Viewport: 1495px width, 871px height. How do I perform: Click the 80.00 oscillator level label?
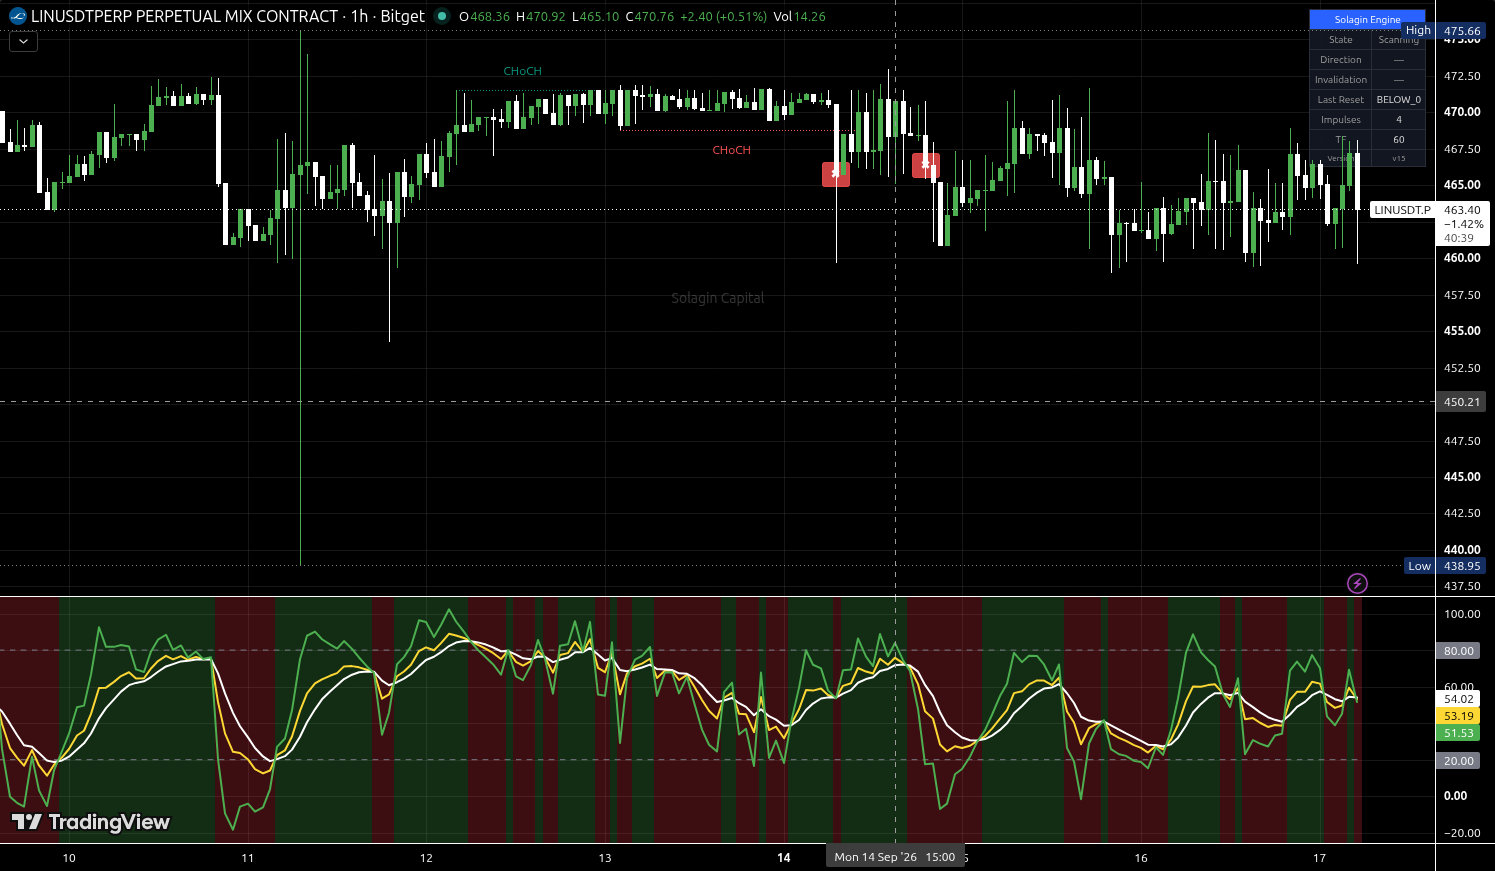(1459, 651)
